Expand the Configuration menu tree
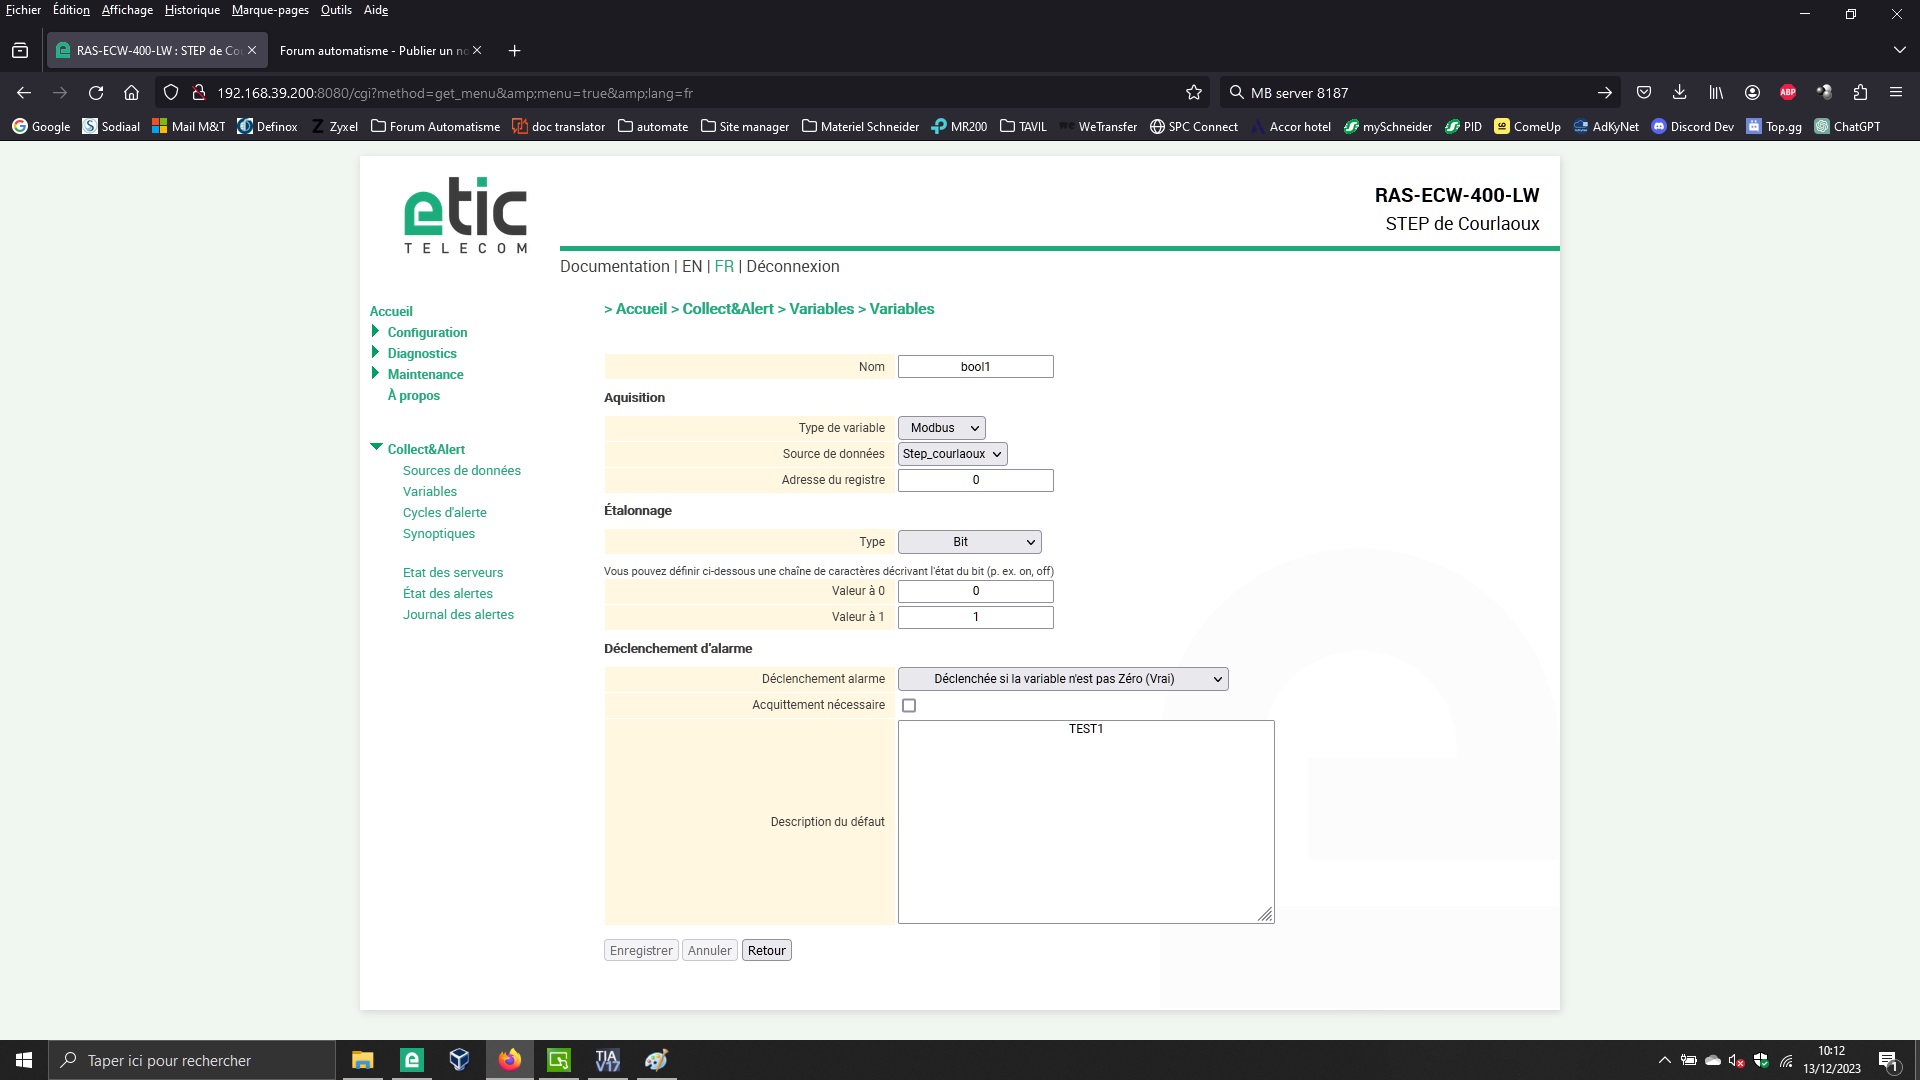The height and width of the screenshot is (1080, 1920). [375, 332]
